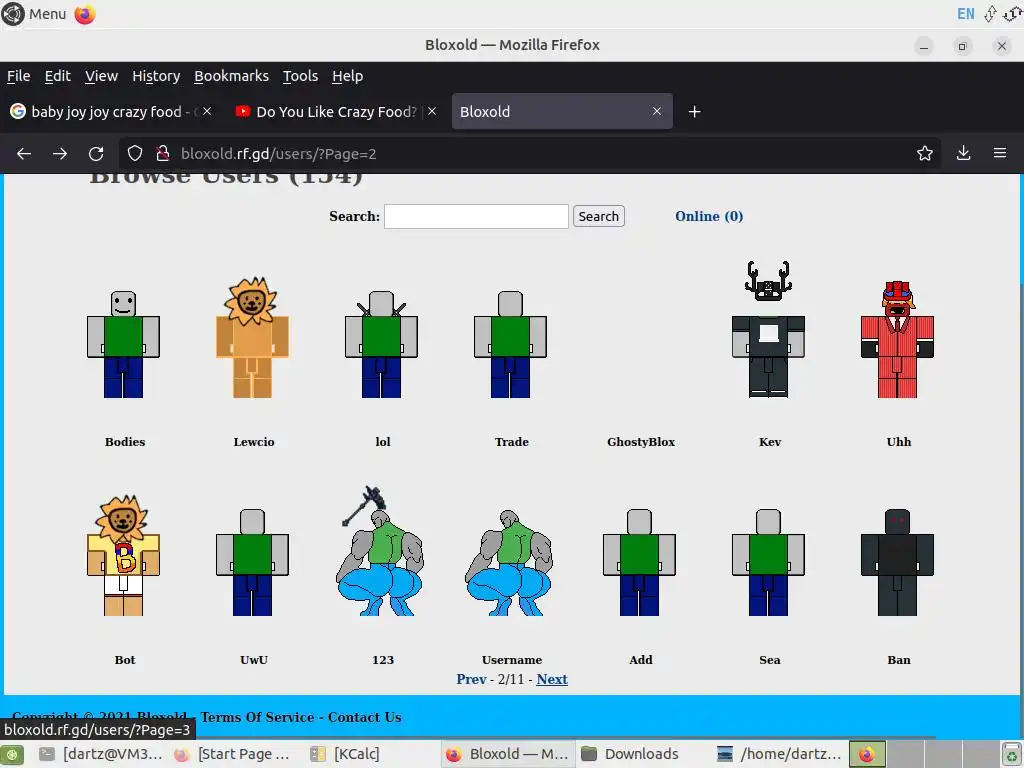The image size is (1024, 768).
Task: Open the system Menu button
Action: [x=34, y=14]
